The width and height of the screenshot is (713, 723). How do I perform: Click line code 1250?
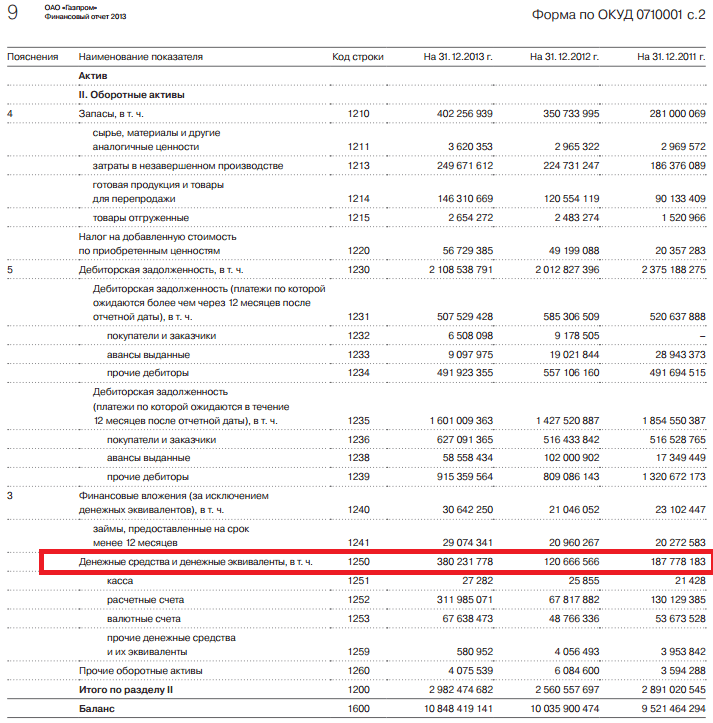point(358,563)
